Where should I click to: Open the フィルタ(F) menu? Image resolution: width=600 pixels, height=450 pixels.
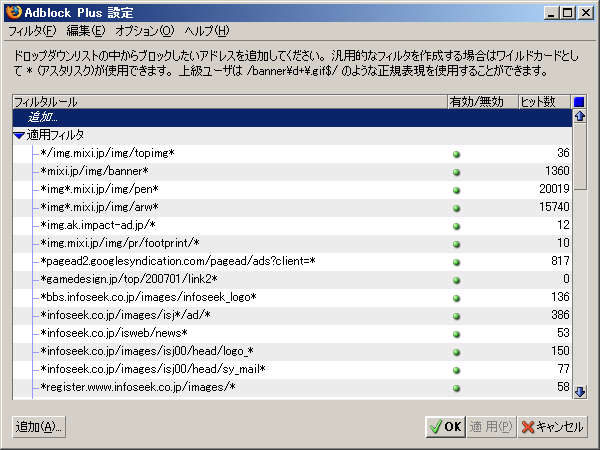pos(32,31)
